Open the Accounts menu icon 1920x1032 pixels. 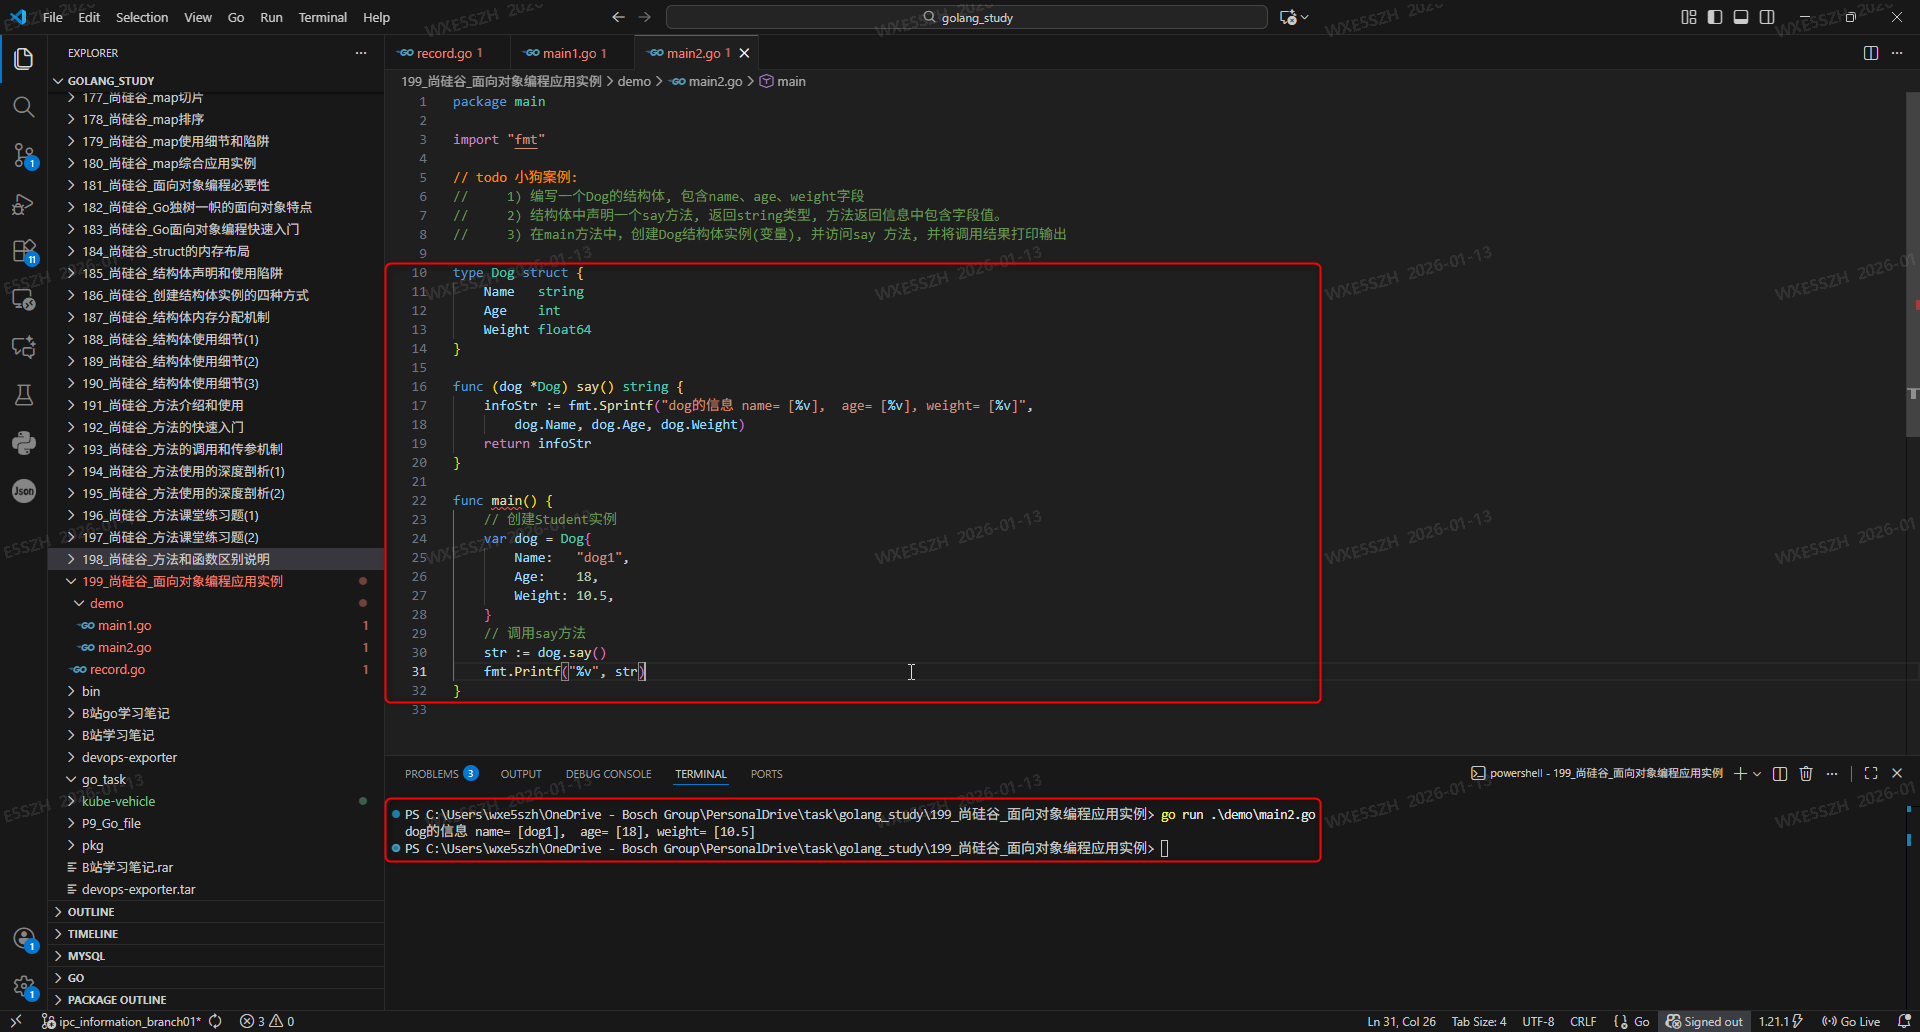point(24,939)
